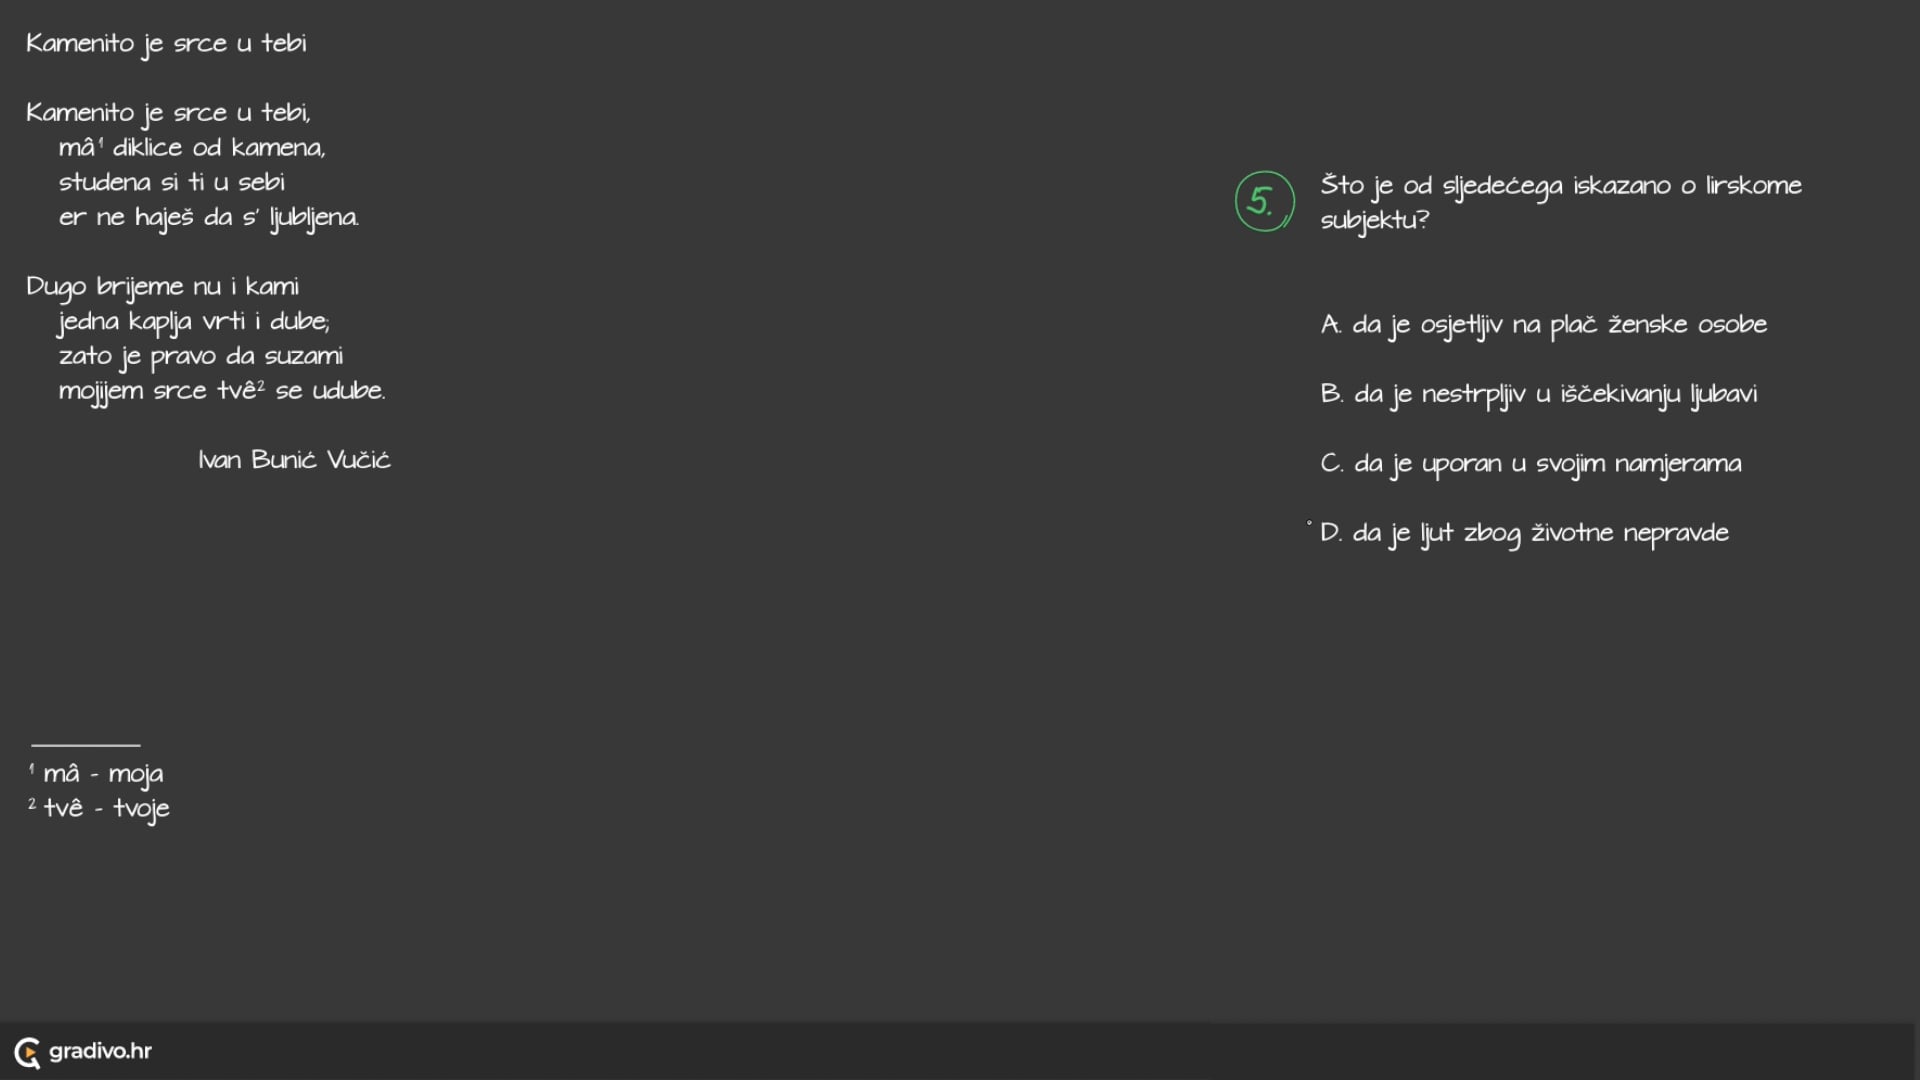Click the gradivo.hr text link
The height and width of the screenshot is (1080, 1920).
coord(100,1051)
